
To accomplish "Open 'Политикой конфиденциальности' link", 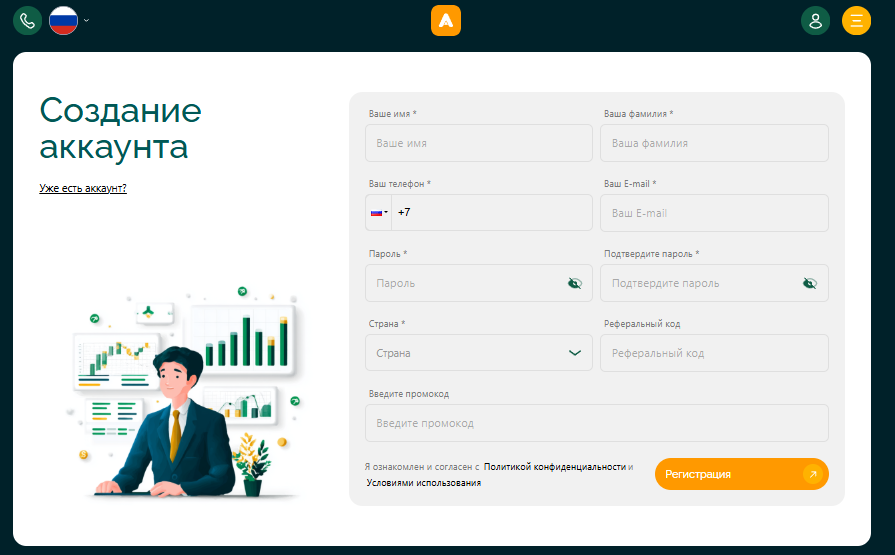I will (x=555, y=466).
